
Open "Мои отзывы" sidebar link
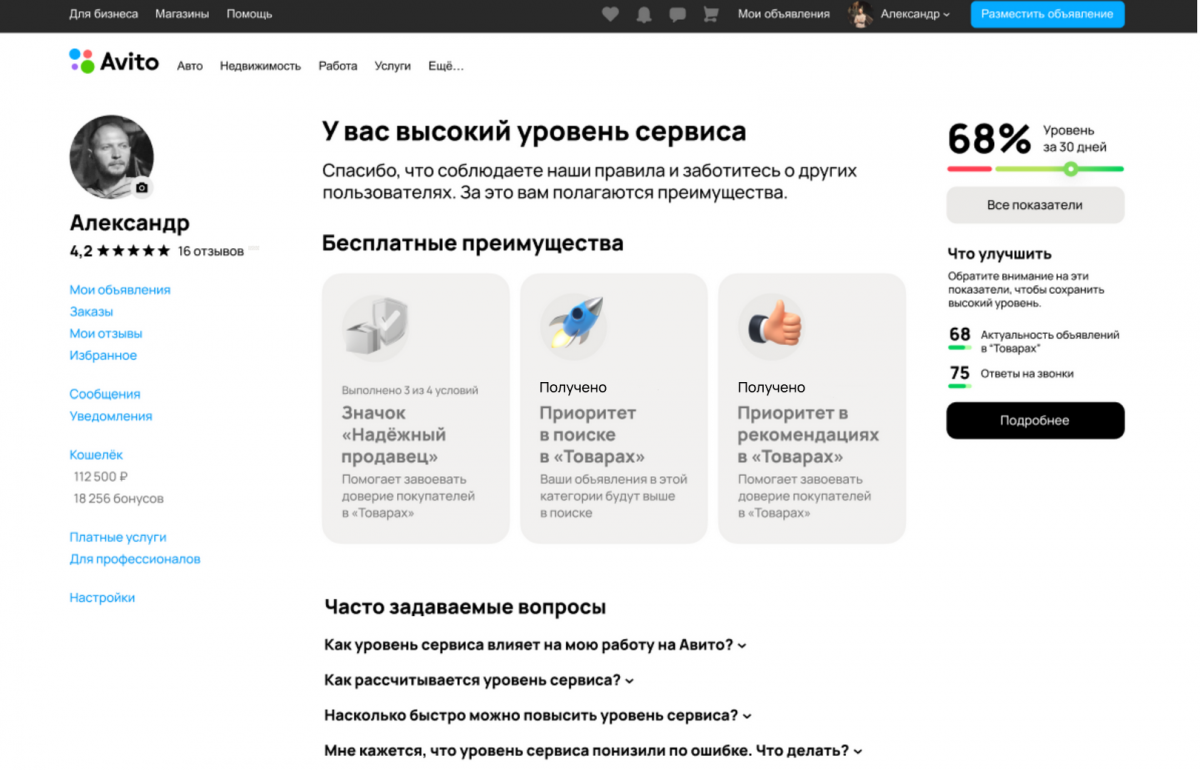pos(106,333)
